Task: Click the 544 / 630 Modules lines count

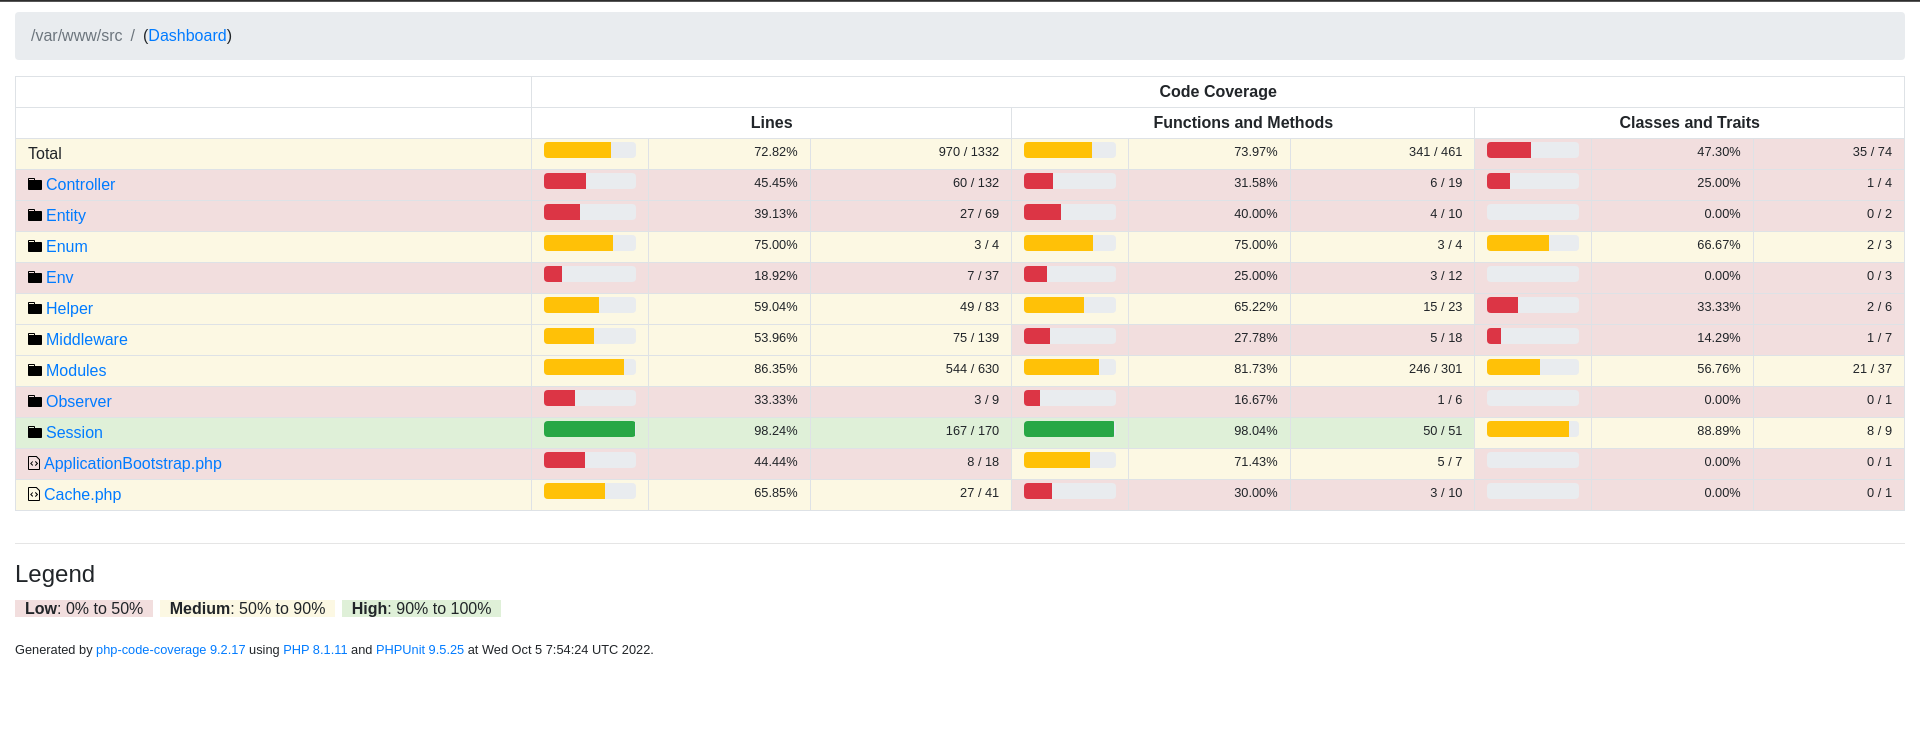Action: tap(972, 369)
